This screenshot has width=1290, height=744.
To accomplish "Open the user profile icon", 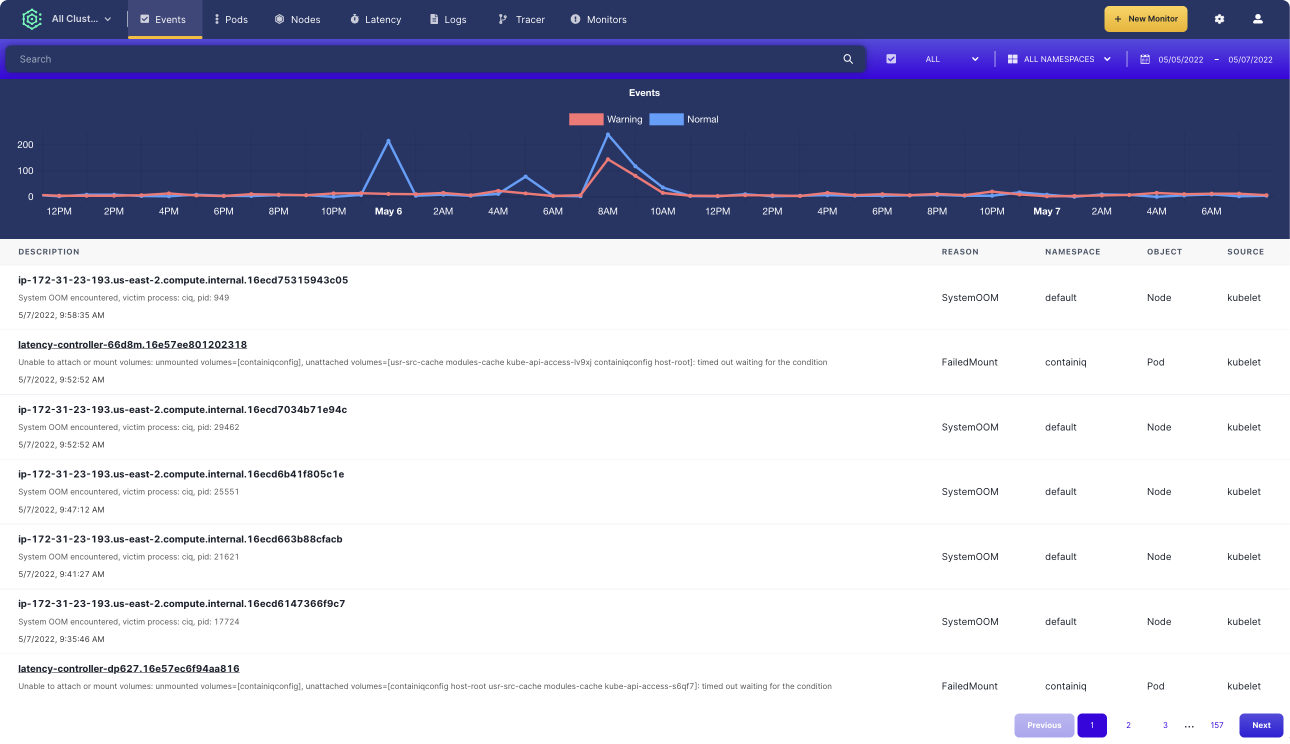I will click(1258, 19).
